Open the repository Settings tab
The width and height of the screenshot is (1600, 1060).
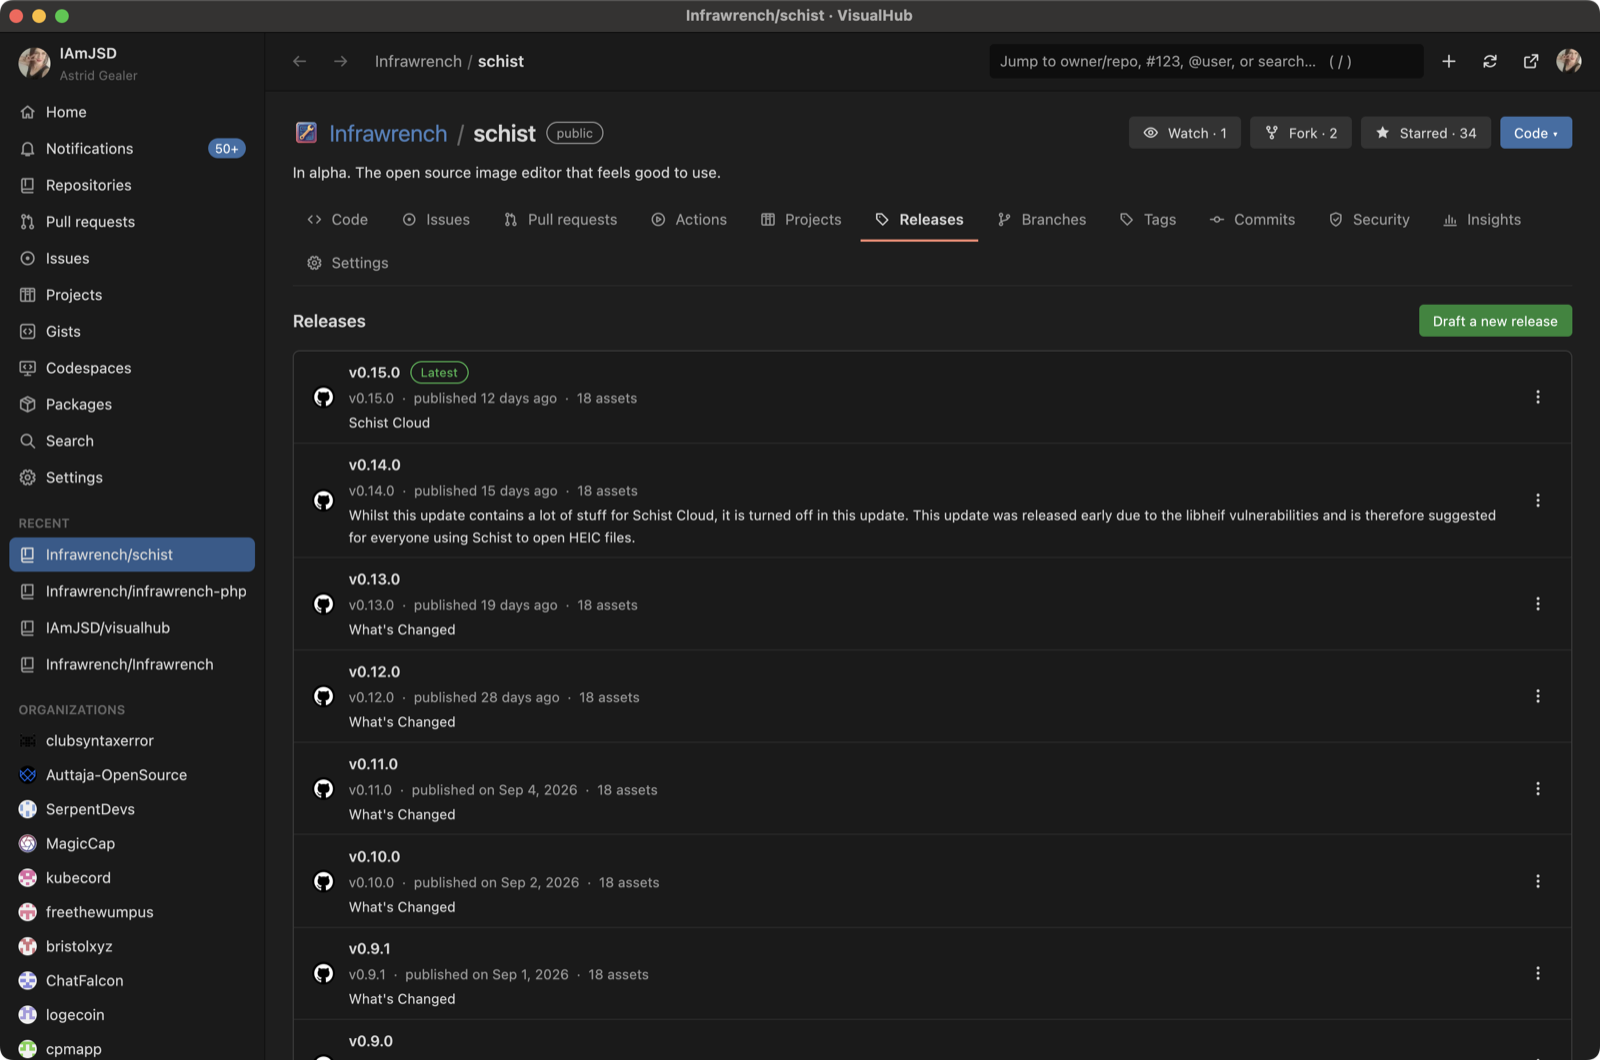pyautogui.click(x=347, y=263)
